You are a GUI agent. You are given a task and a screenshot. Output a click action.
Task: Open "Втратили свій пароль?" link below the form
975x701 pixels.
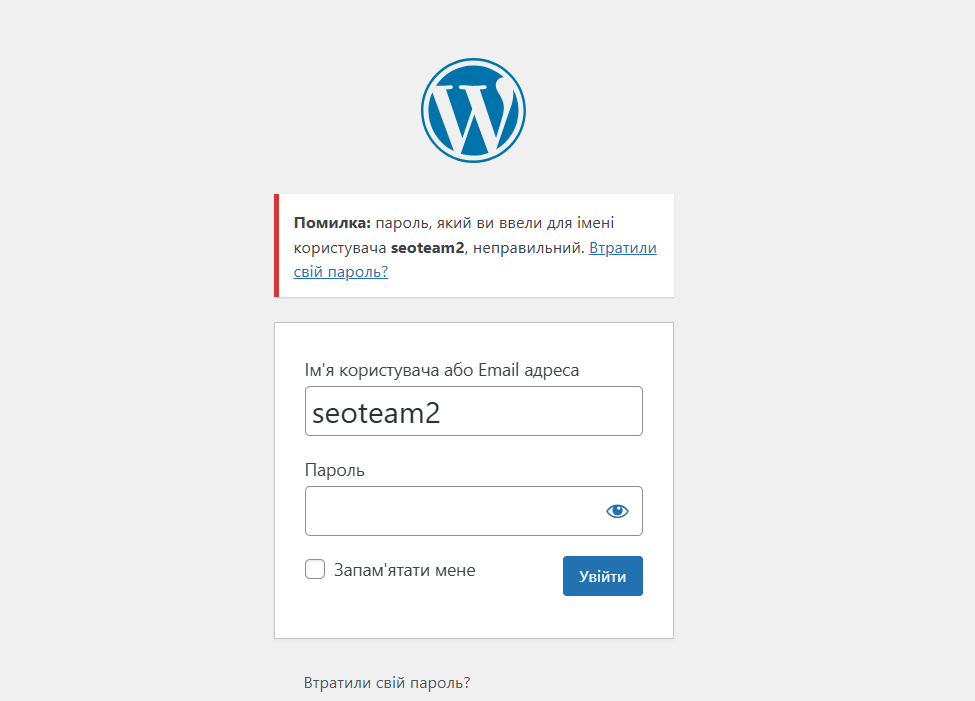pyautogui.click(x=386, y=683)
